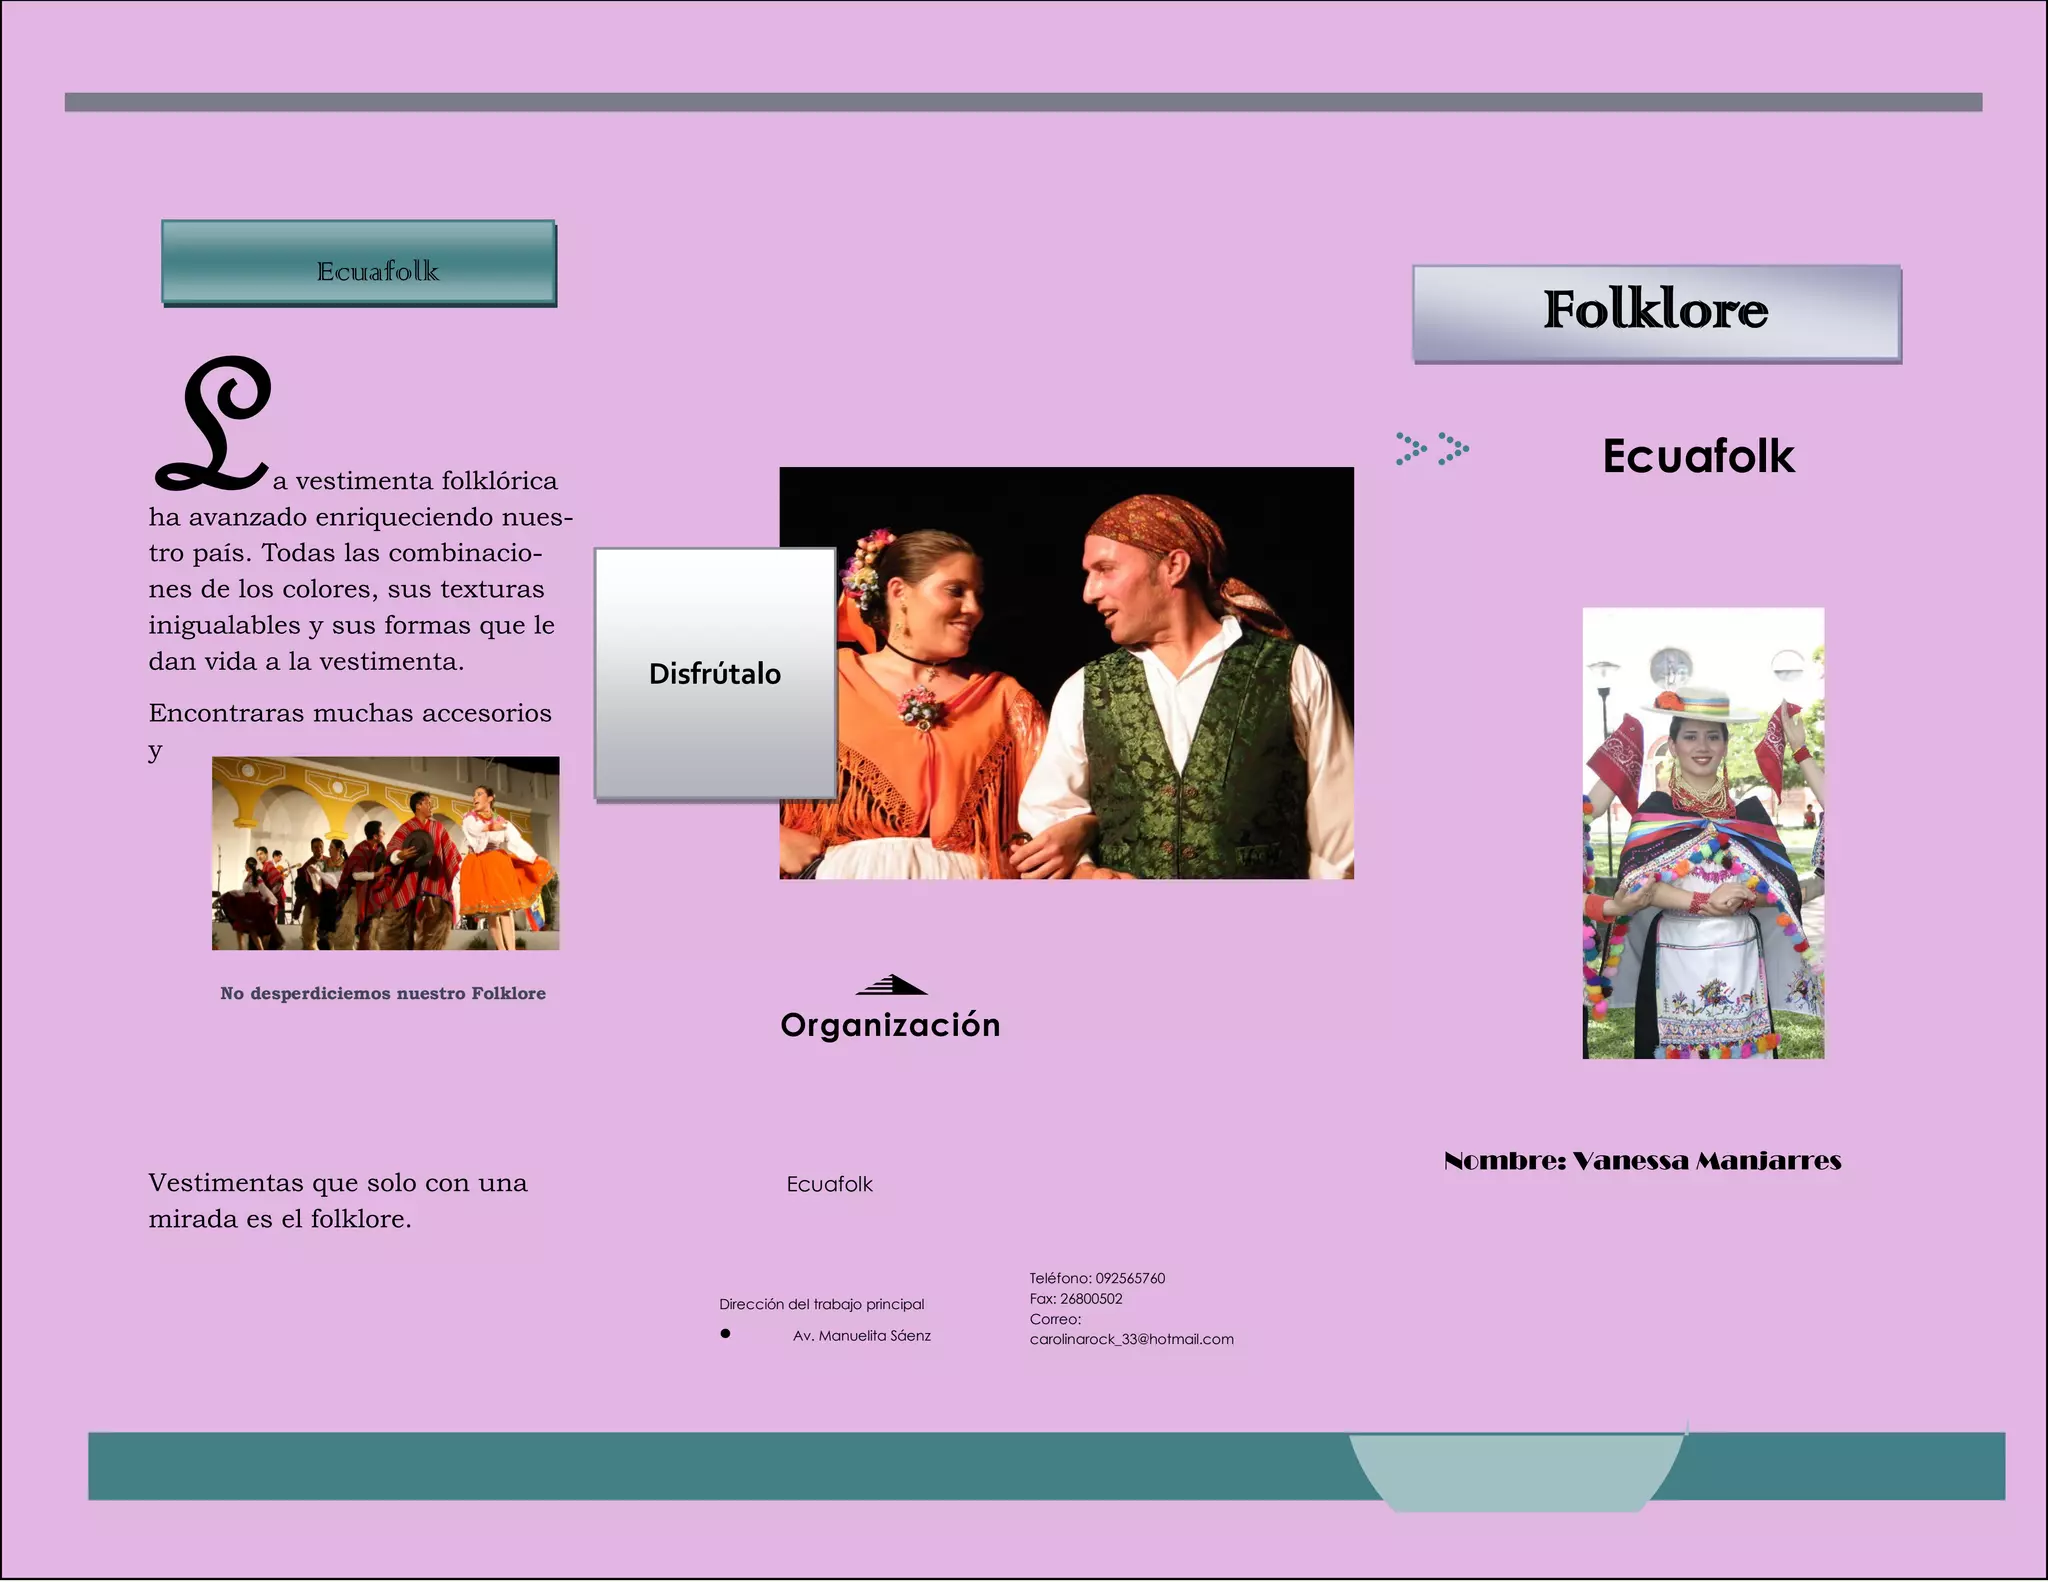Click the Av. Manuelita Sáenz address text
The image size is (2048, 1582).
pyautogui.click(x=861, y=1335)
